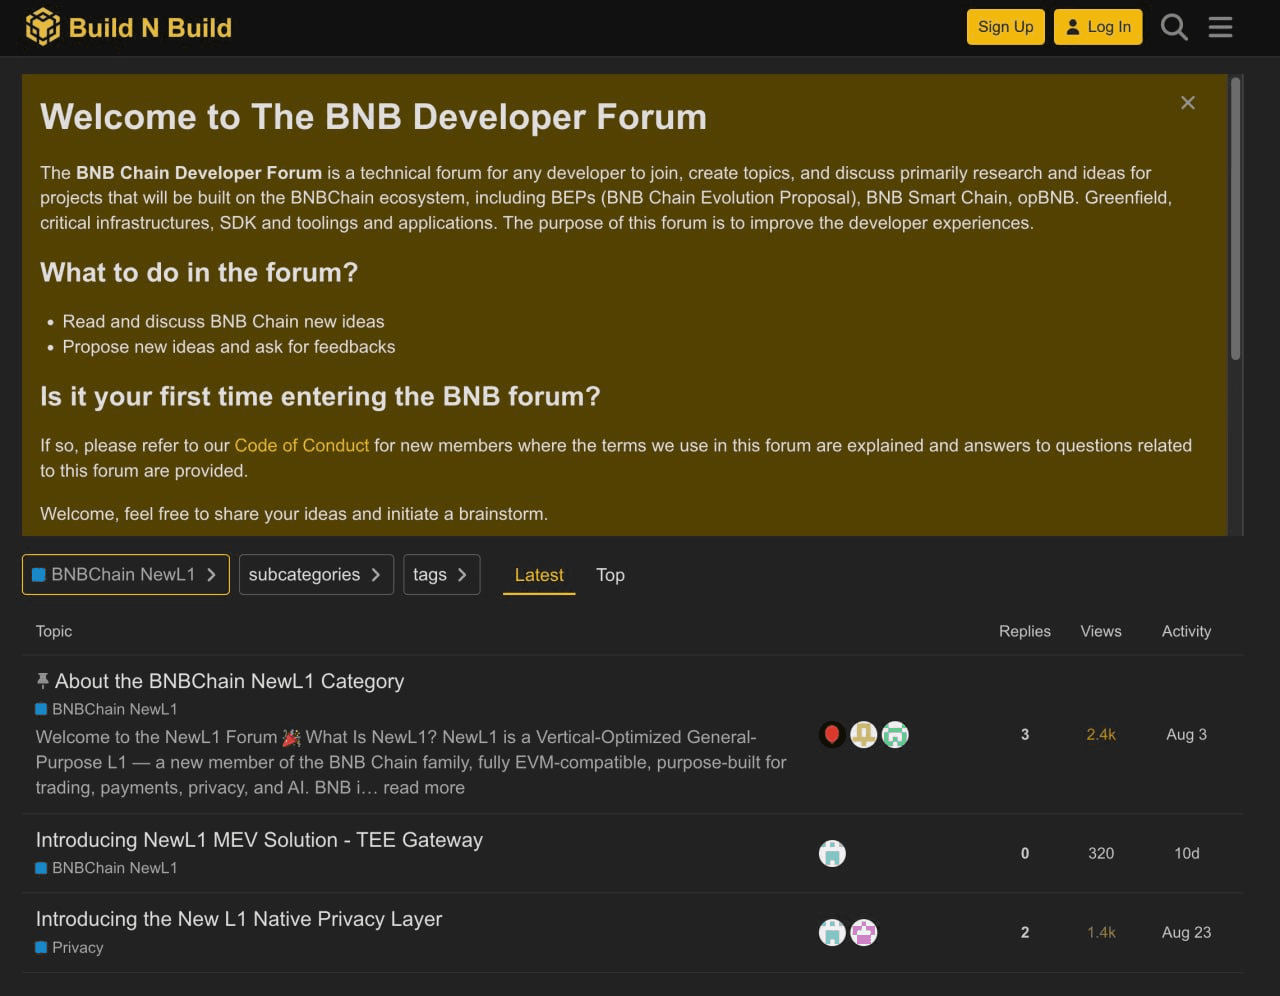Open the Code of Conduct link

(302, 445)
